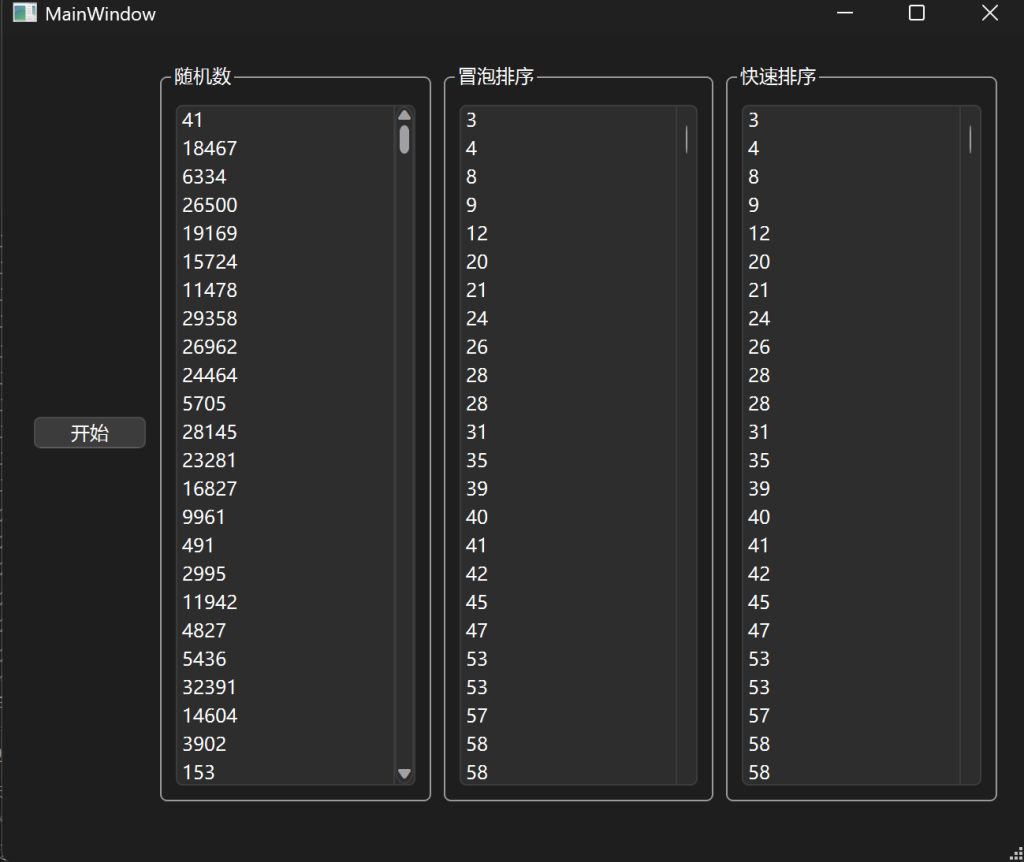Select 20 in the 快速排序 list
The height and width of the screenshot is (862, 1024).
point(760,262)
